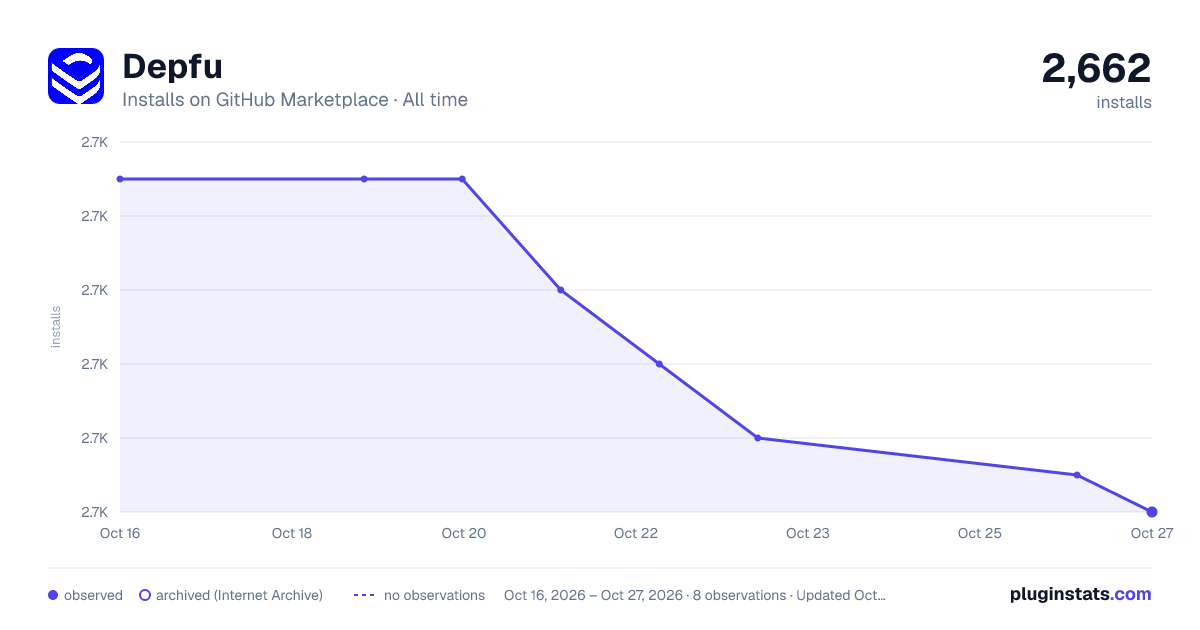Select the data point between Oct 18 and Oct 20
This screenshot has height=630, width=1200.
click(x=364, y=179)
